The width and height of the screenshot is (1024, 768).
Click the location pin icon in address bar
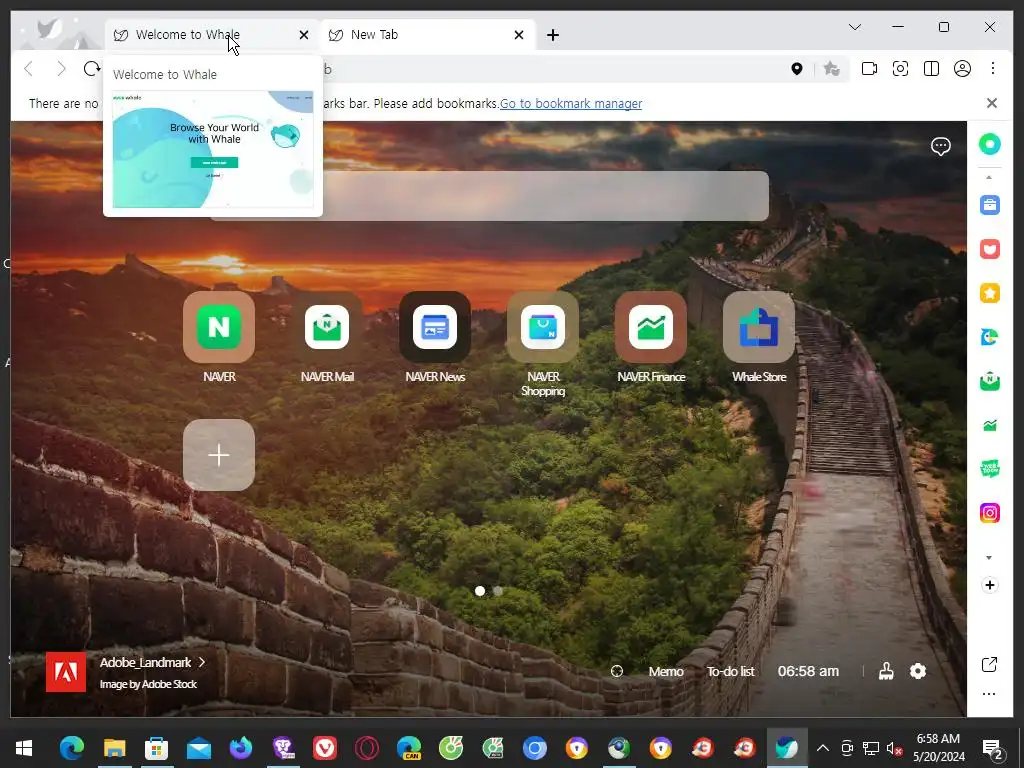pyautogui.click(x=797, y=69)
